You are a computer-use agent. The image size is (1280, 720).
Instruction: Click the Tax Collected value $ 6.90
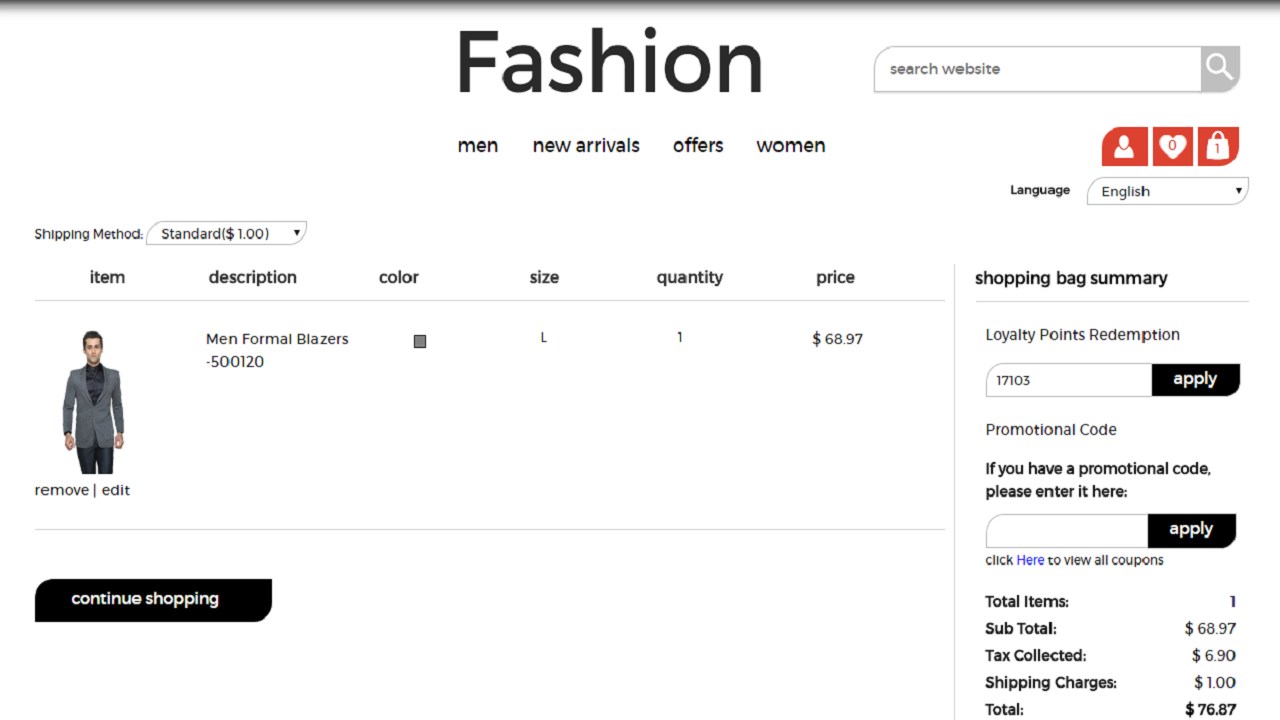[1214, 656]
